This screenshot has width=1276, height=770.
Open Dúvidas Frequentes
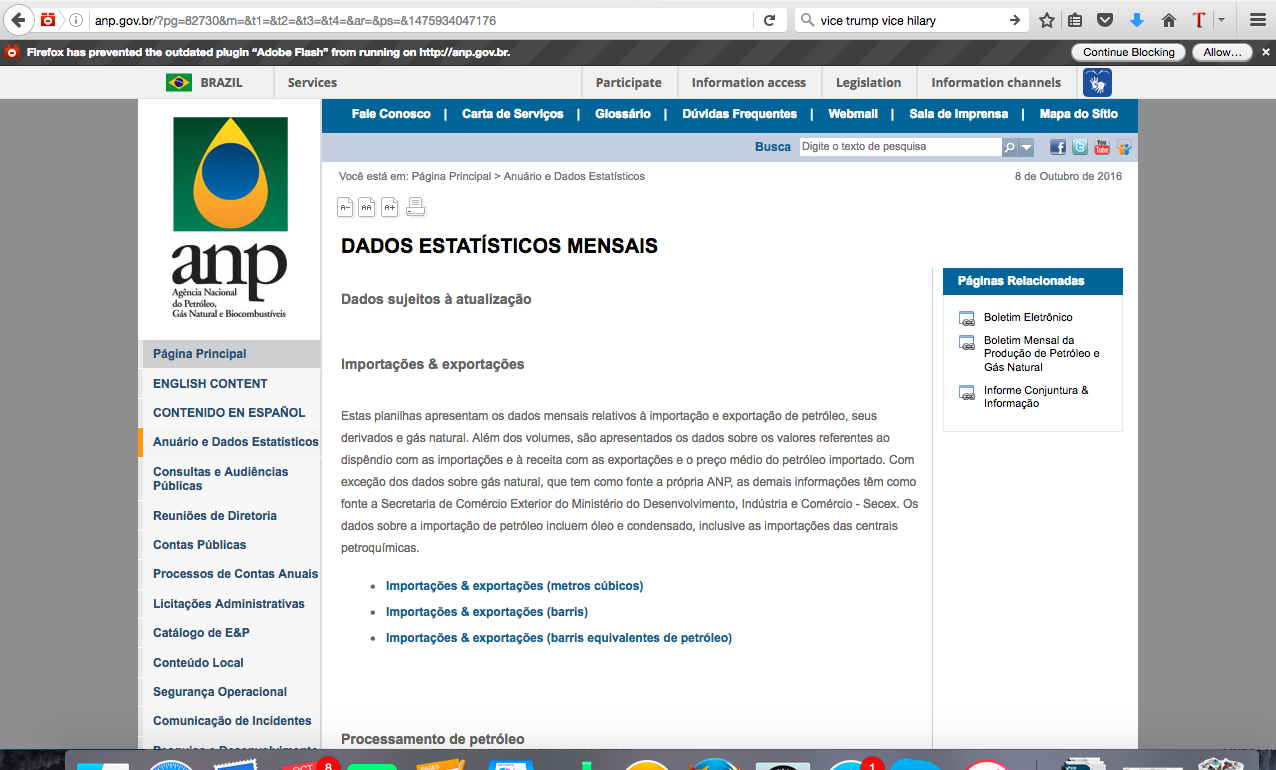(x=740, y=114)
